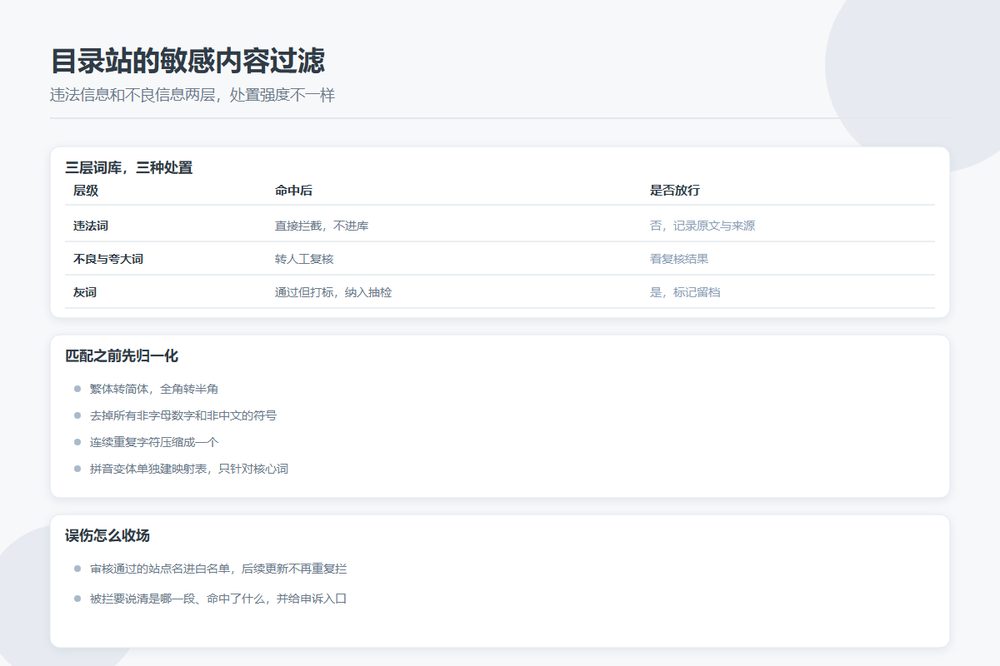
Task: Click bullet 拼音变体单独建映射表，只针对核心词
Action: pos(189,469)
